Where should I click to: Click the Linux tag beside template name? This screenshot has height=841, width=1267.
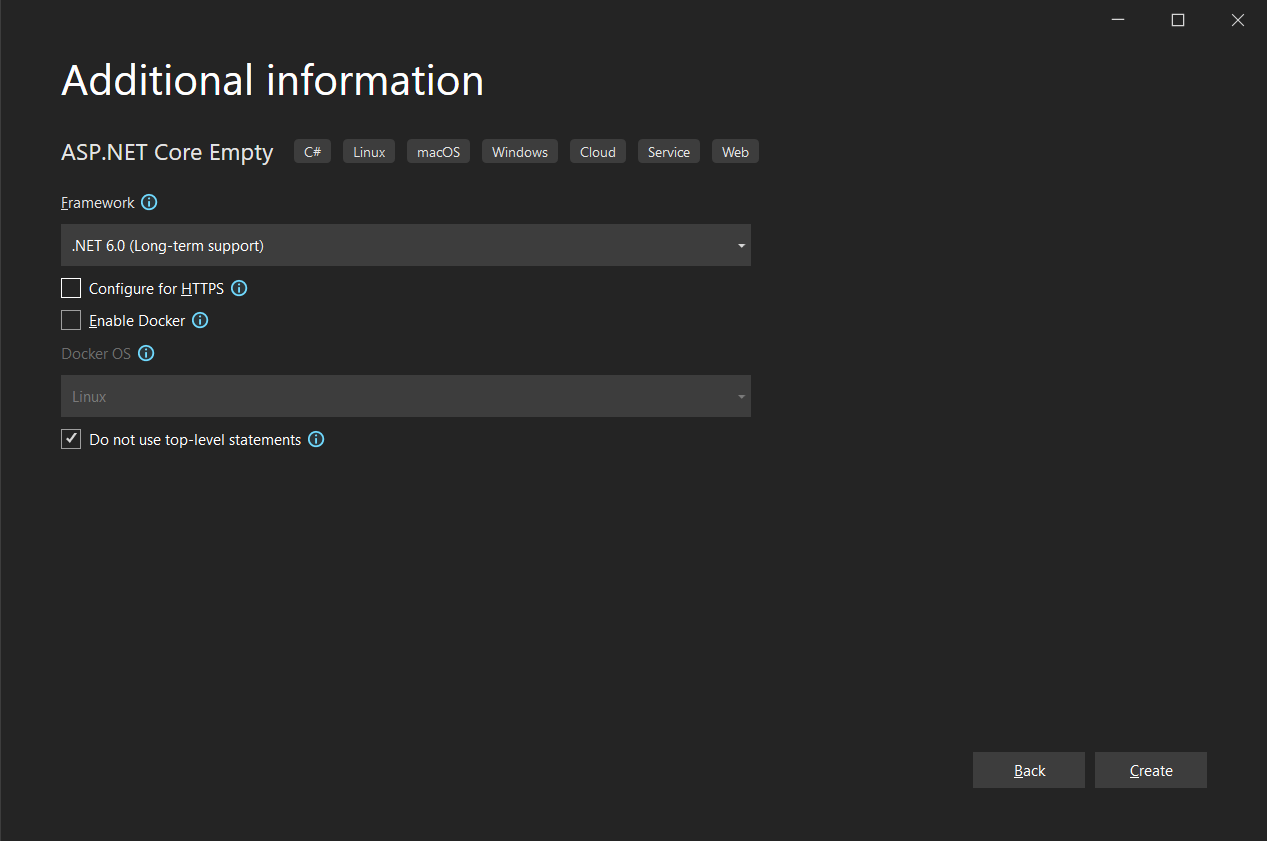tap(369, 152)
